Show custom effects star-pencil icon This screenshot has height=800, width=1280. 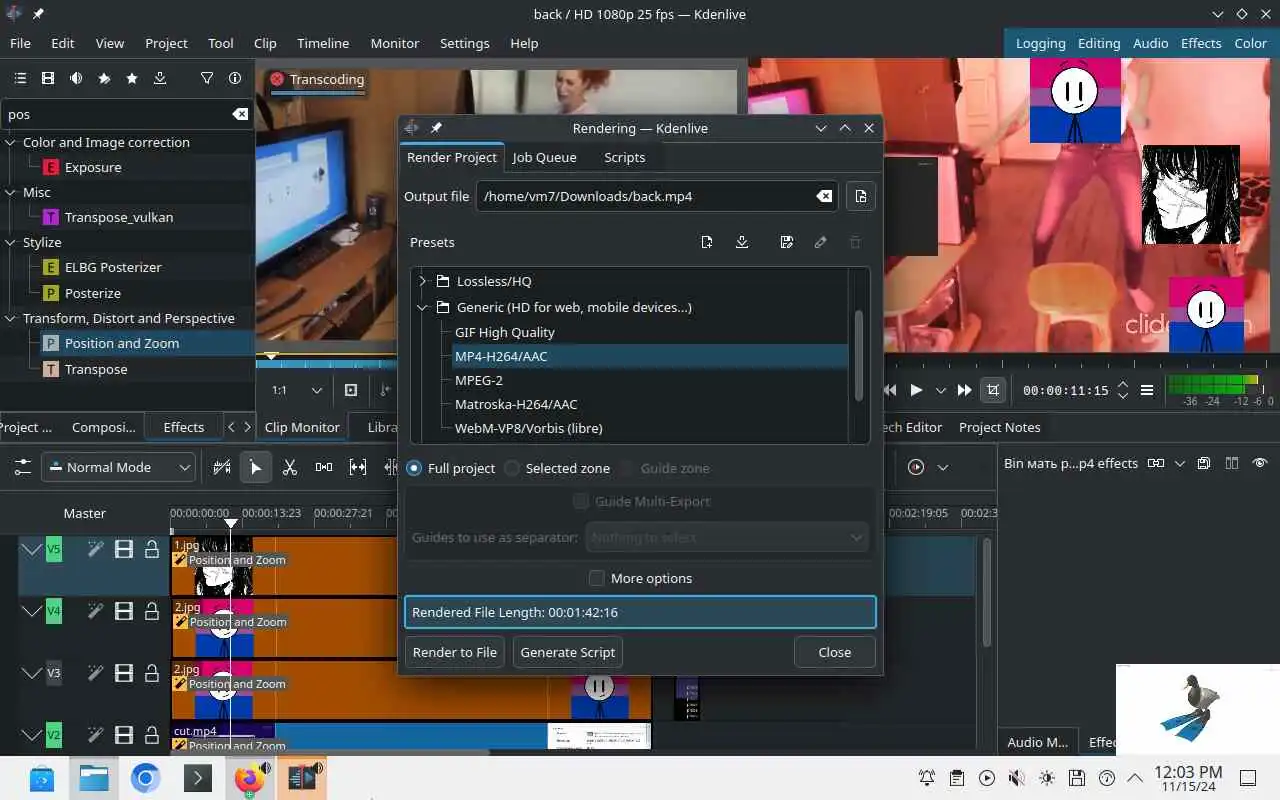point(104,78)
